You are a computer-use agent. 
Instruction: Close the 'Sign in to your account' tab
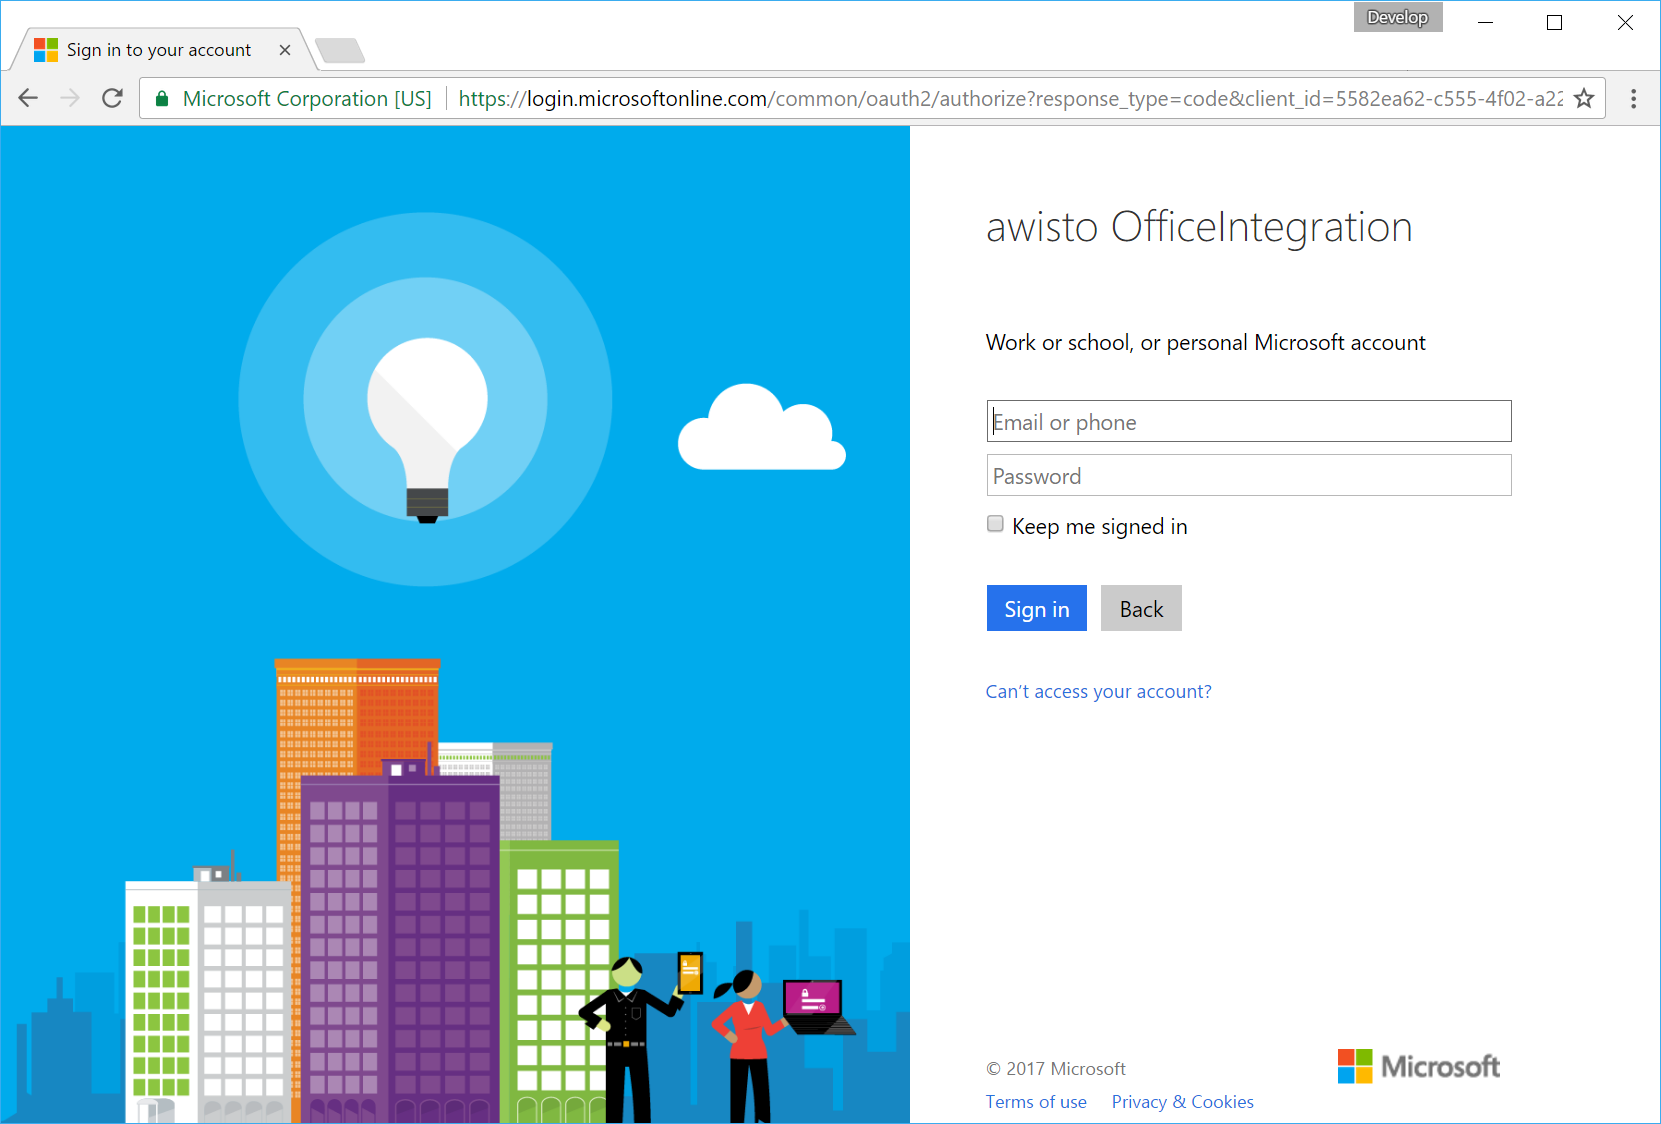pos(285,50)
